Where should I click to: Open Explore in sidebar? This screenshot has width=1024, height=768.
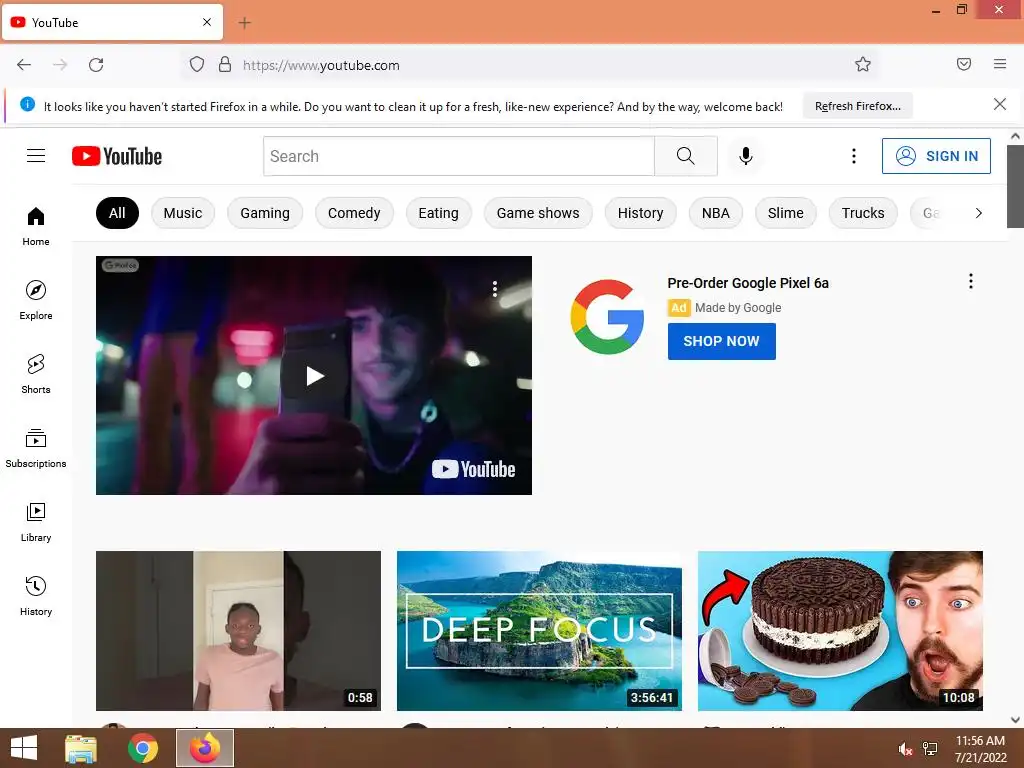click(36, 300)
